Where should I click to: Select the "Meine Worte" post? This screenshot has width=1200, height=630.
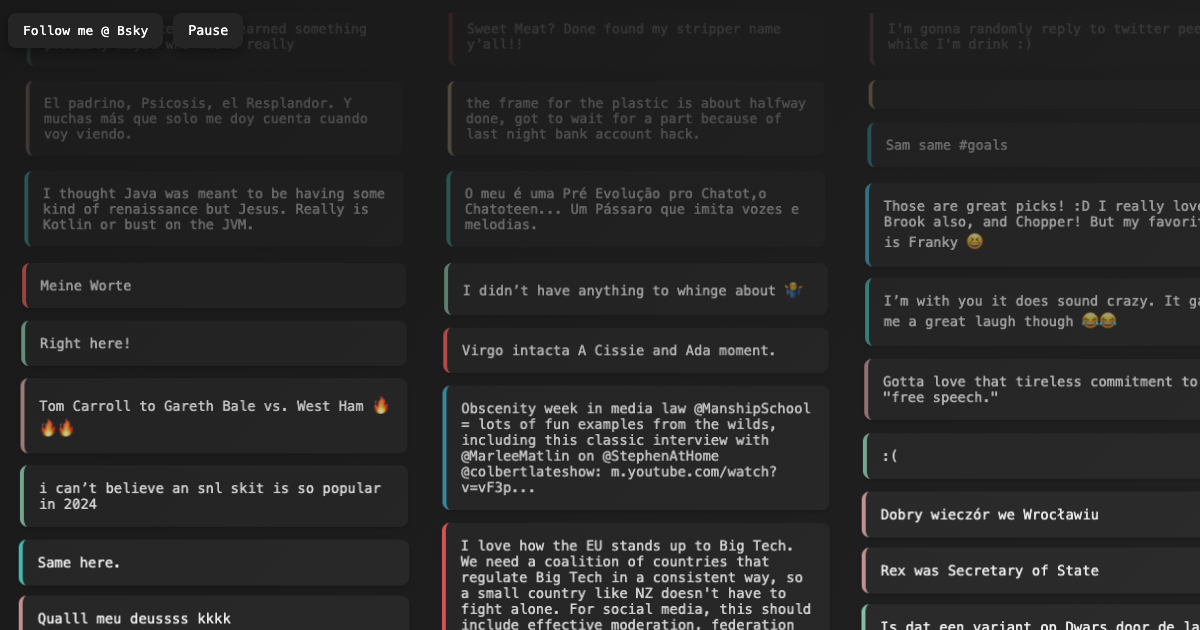[x=214, y=286]
